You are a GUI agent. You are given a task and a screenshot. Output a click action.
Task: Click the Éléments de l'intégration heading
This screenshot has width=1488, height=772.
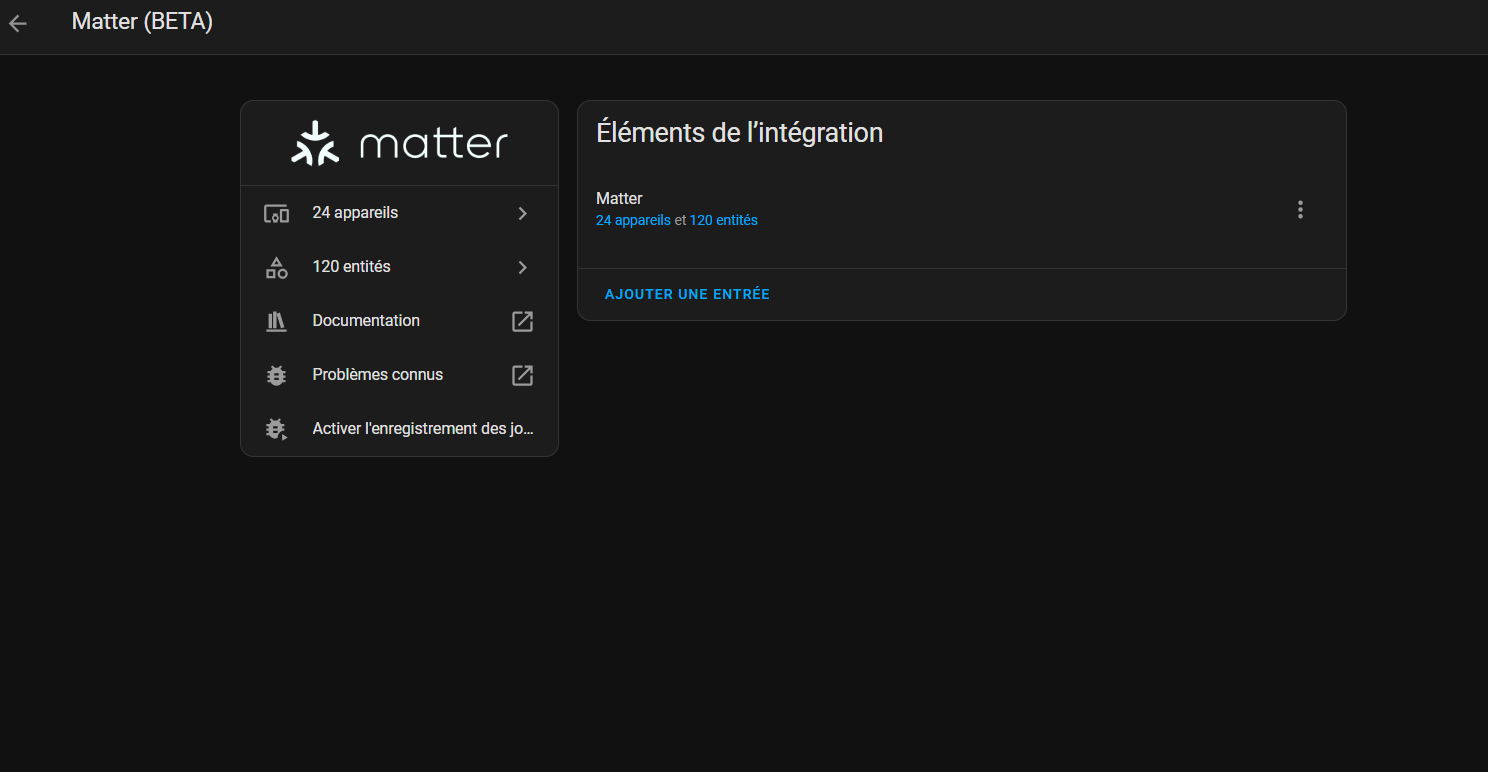[739, 133]
